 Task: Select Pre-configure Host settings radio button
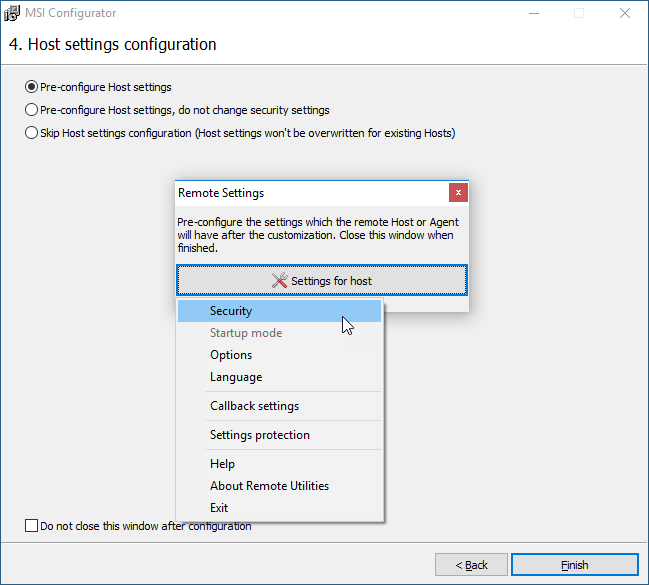32,87
